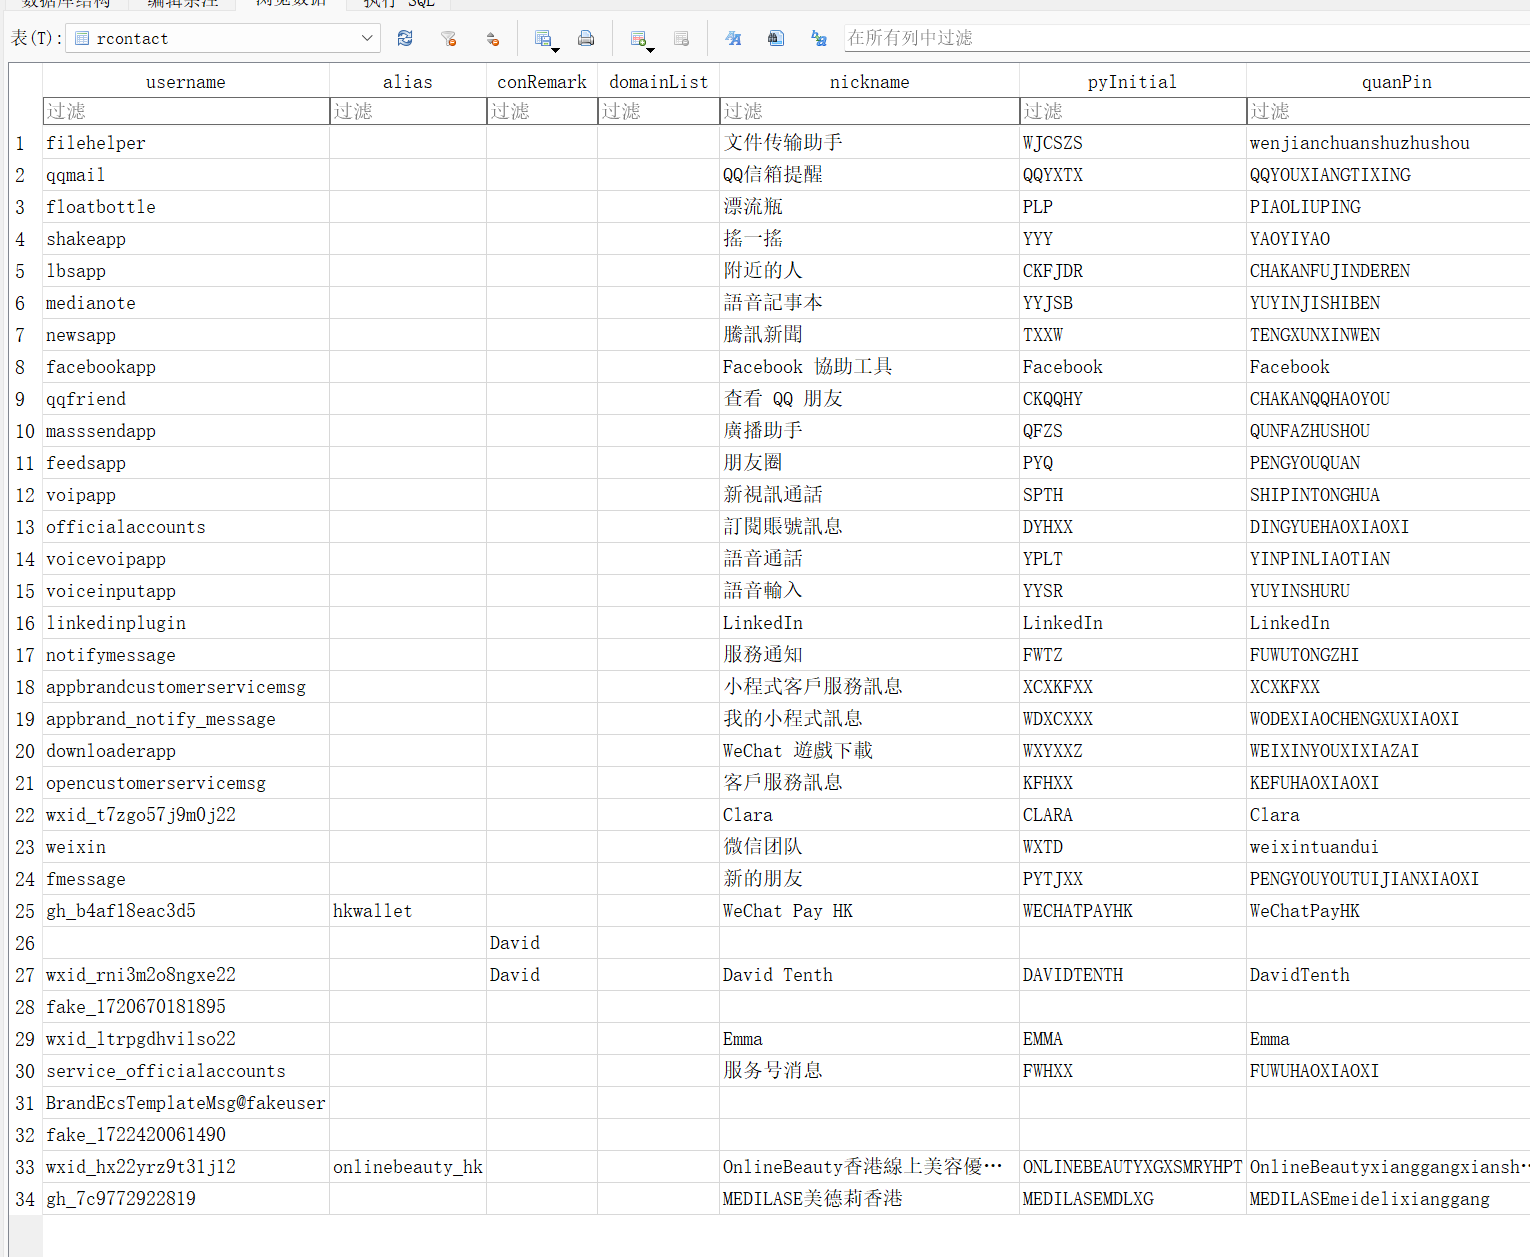Viewport: 1530px width, 1257px height.
Task: Sort by the pyInitial column header
Action: pyautogui.click(x=1133, y=82)
